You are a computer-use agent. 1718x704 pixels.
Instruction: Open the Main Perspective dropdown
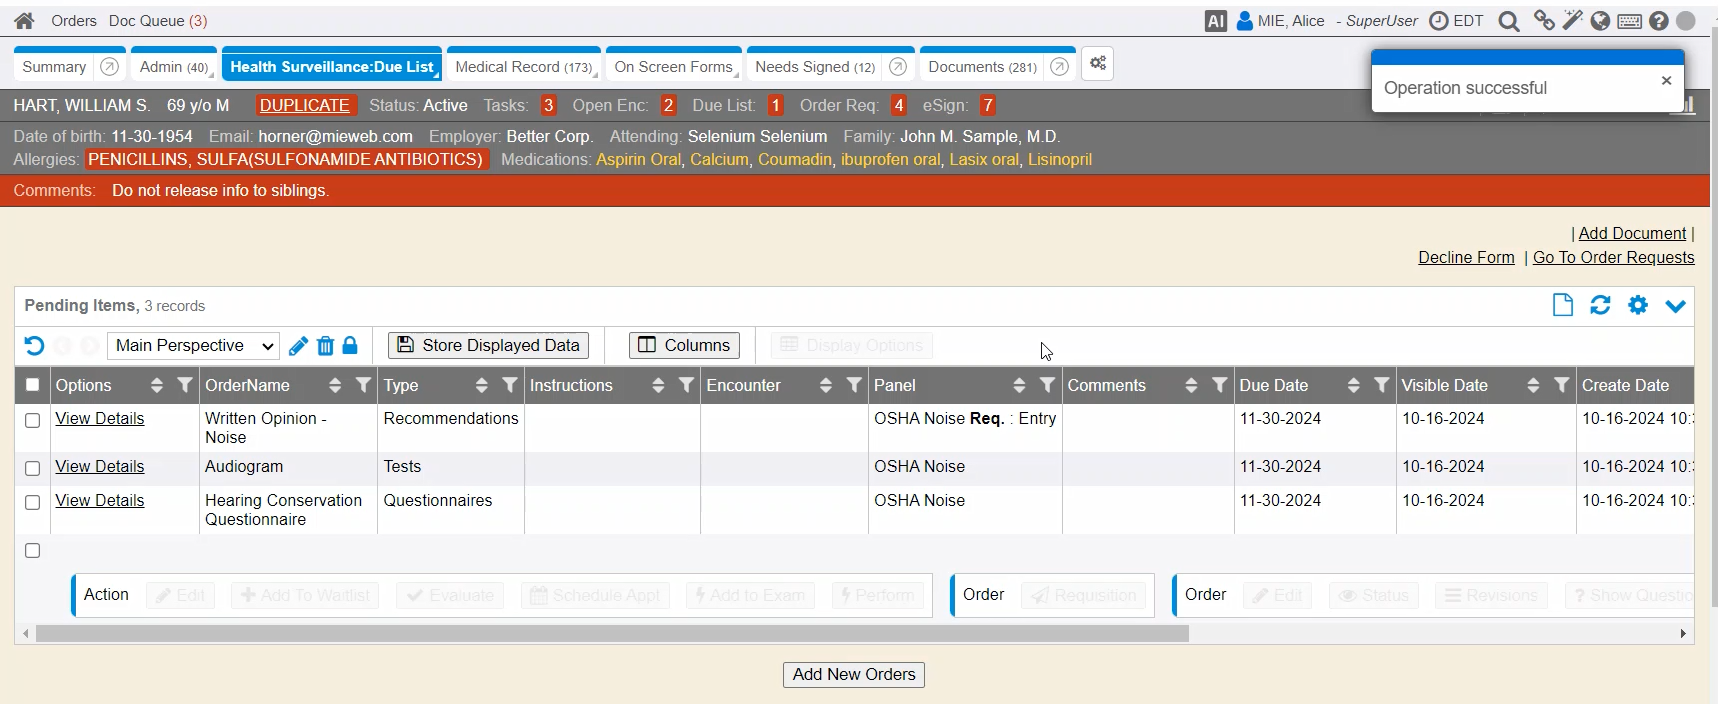tap(193, 346)
